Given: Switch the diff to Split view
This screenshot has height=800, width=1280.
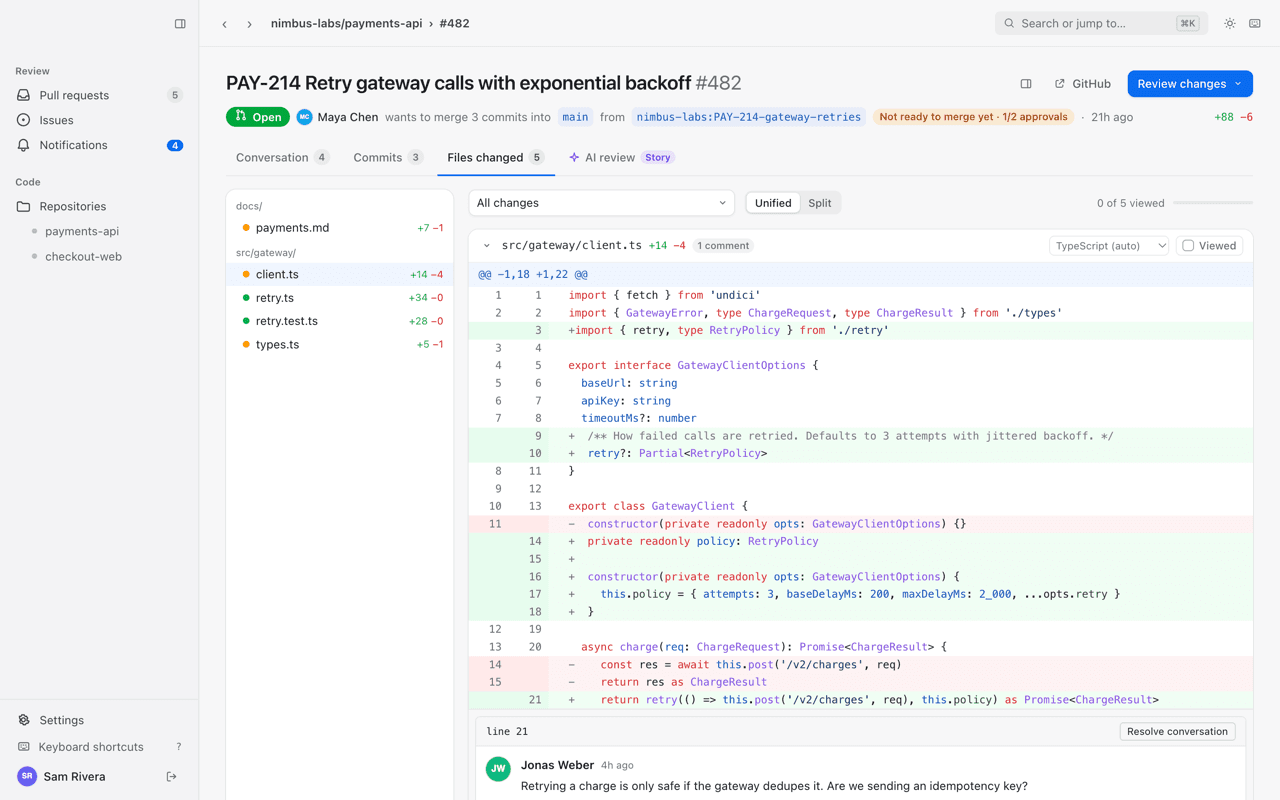Looking at the screenshot, I should tap(819, 203).
